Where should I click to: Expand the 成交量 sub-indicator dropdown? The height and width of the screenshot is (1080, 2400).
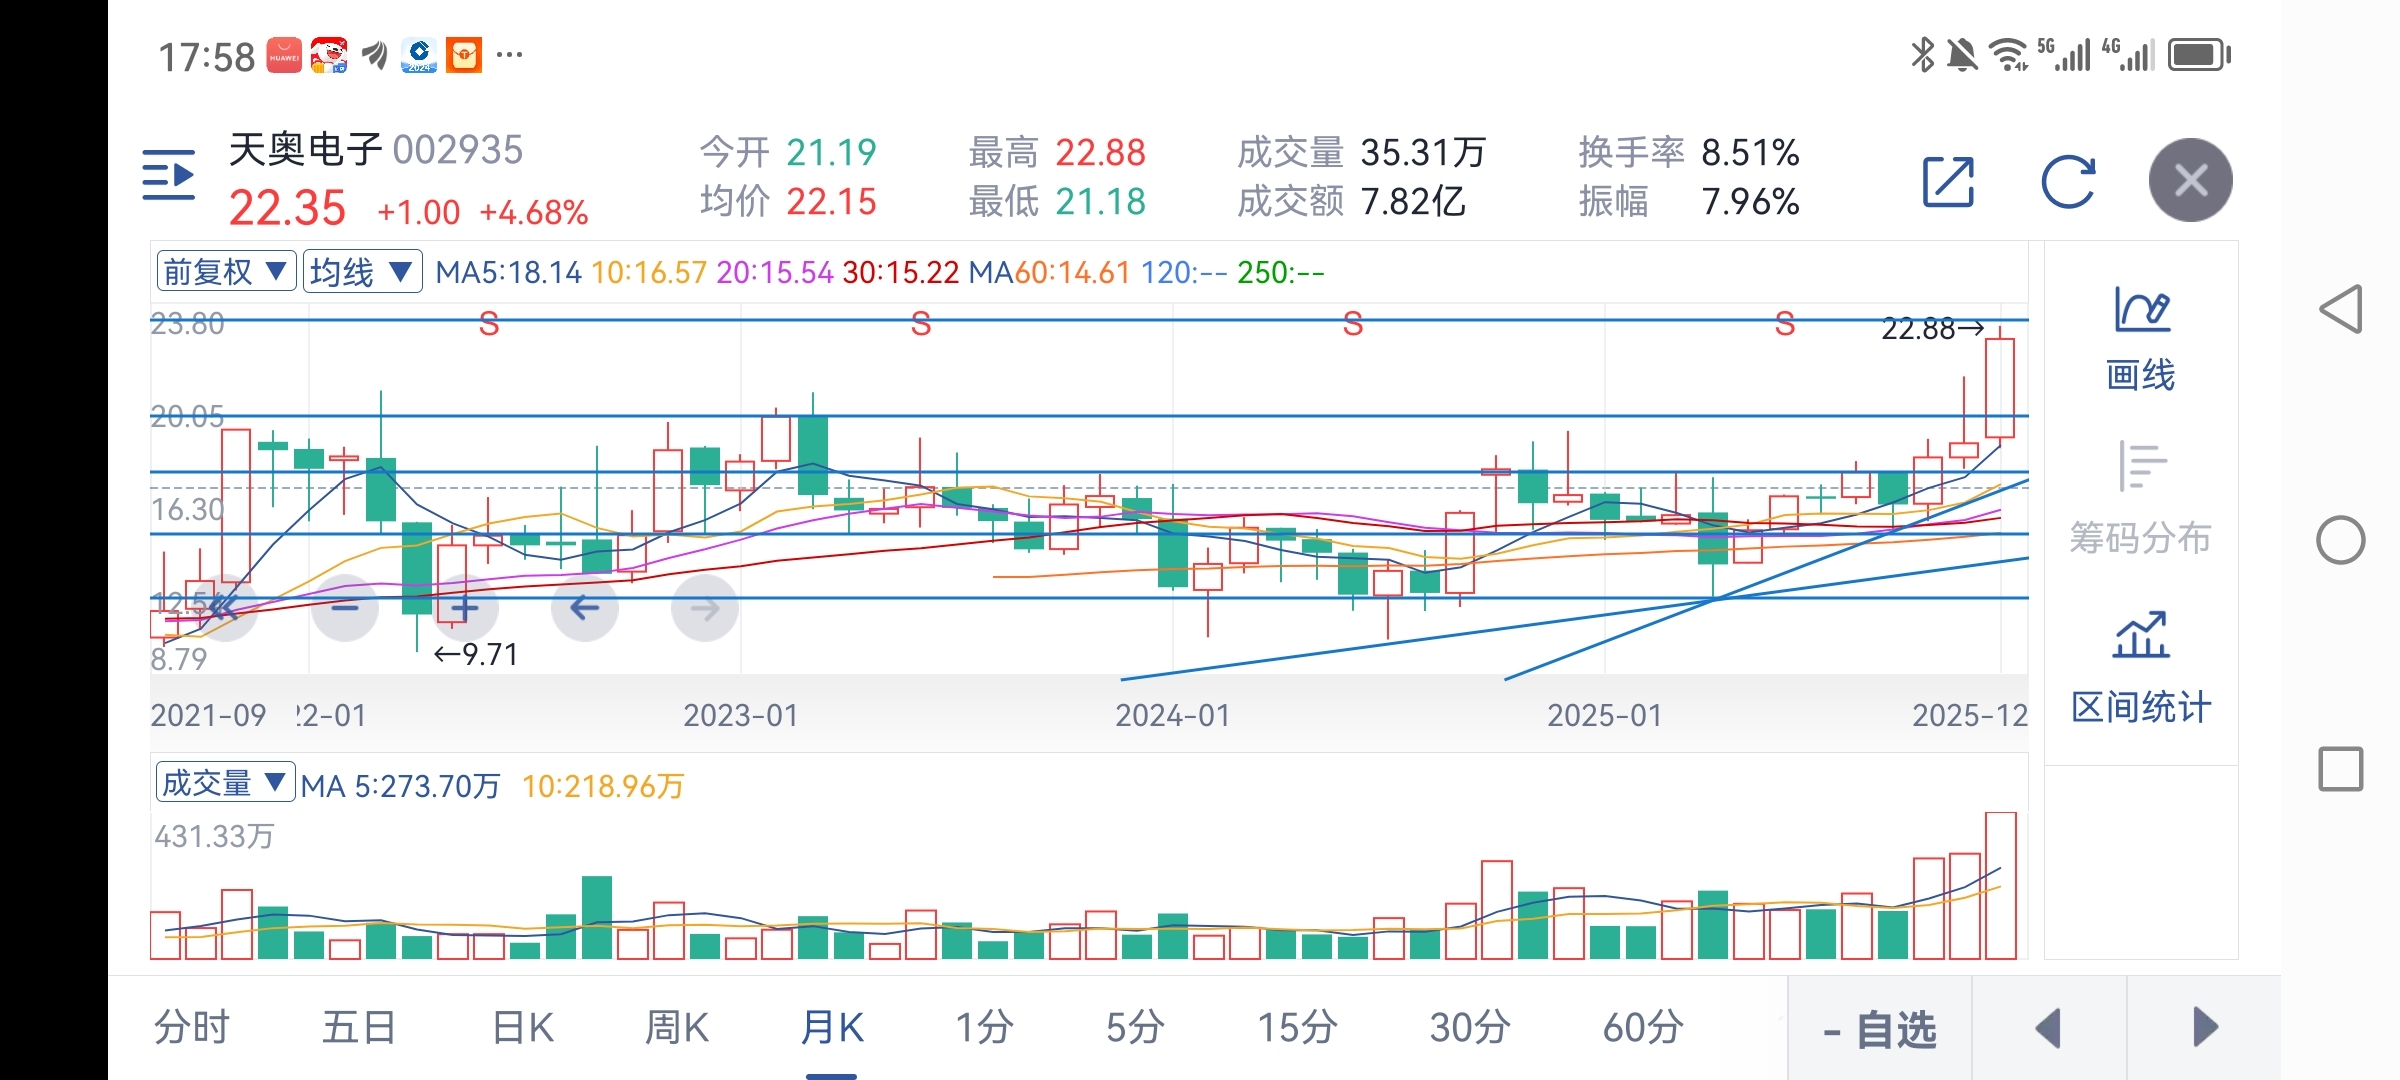coord(225,783)
